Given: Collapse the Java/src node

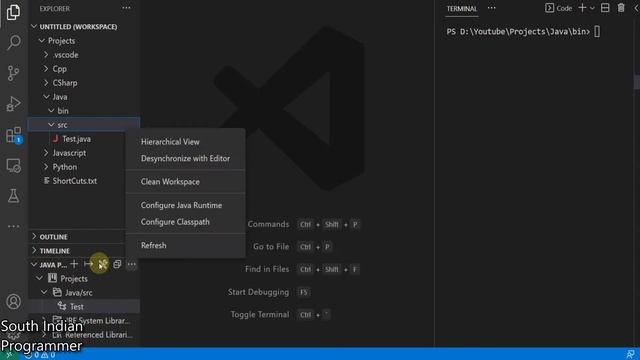Looking at the screenshot, I should [x=44, y=292].
